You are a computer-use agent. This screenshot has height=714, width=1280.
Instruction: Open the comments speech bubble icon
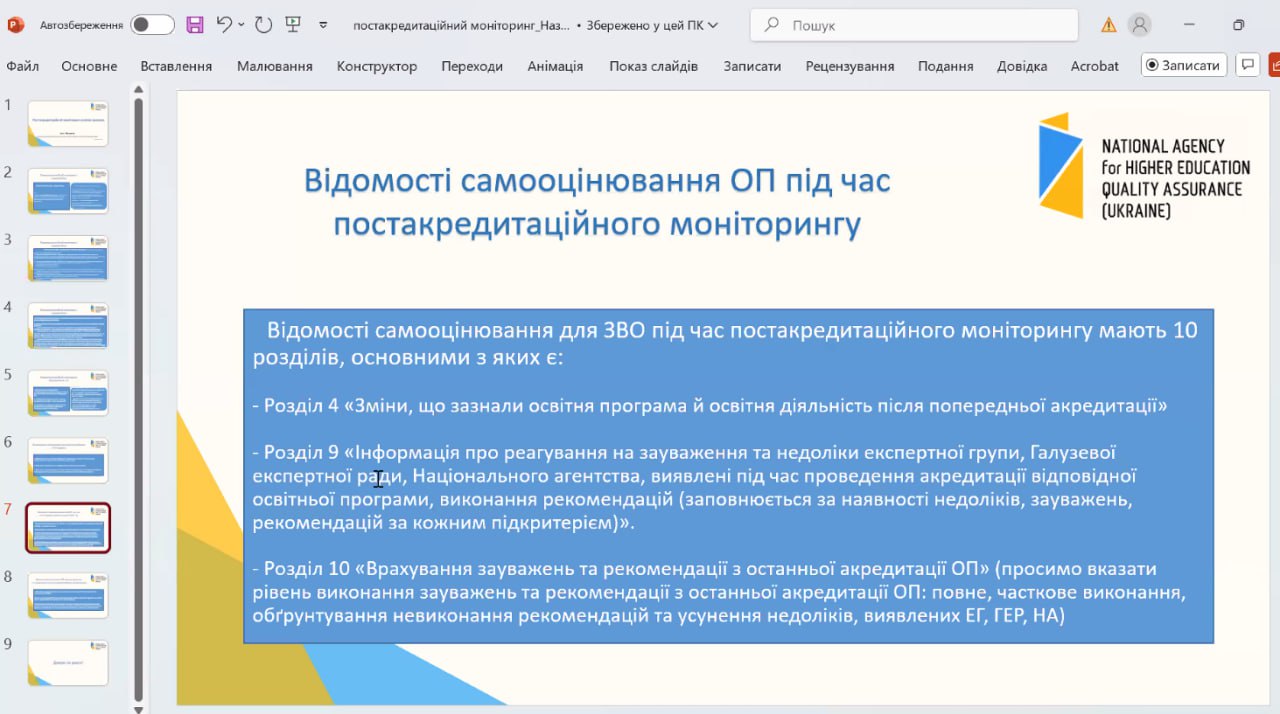[x=1247, y=65]
